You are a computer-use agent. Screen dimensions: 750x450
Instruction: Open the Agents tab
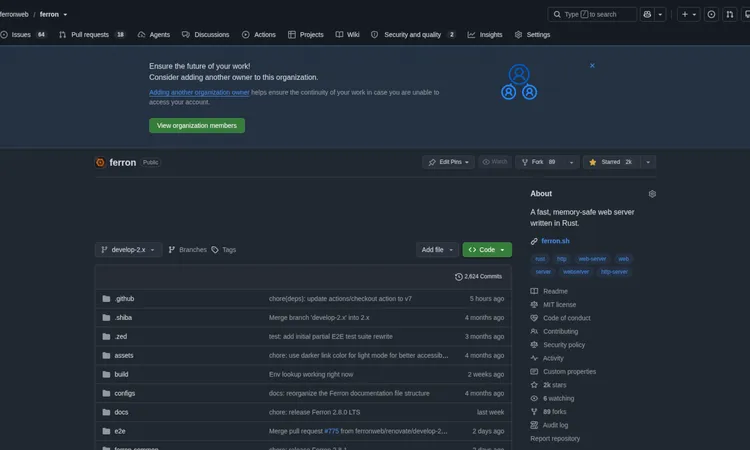point(154,34)
